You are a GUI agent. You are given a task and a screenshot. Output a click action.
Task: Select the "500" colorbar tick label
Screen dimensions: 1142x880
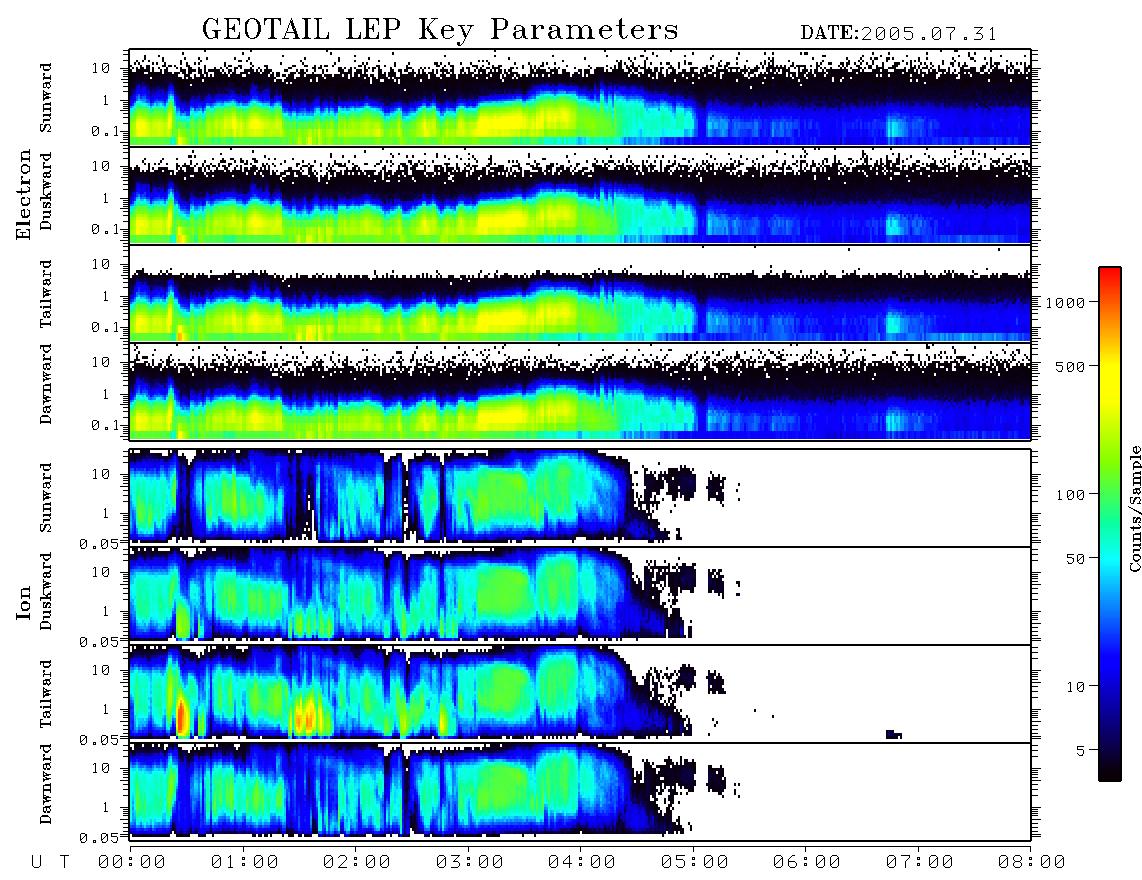(1070, 366)
